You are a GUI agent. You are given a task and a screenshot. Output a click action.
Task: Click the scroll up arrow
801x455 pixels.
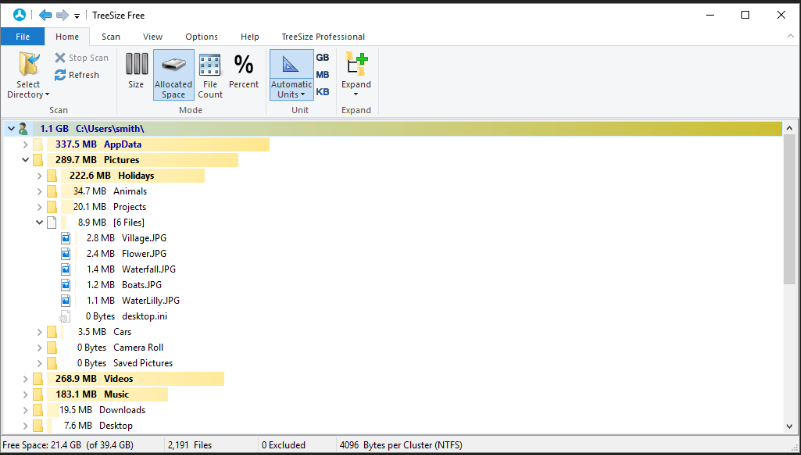point(789,128)
